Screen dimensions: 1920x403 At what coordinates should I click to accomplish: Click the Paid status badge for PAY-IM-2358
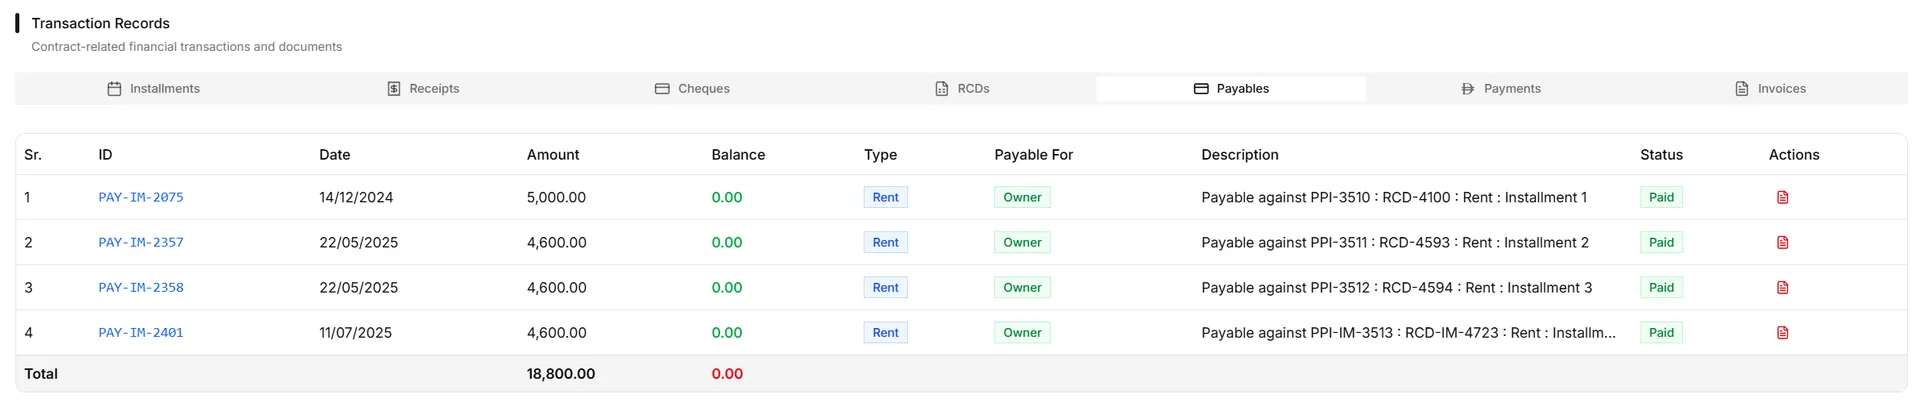pos(1661,287)
